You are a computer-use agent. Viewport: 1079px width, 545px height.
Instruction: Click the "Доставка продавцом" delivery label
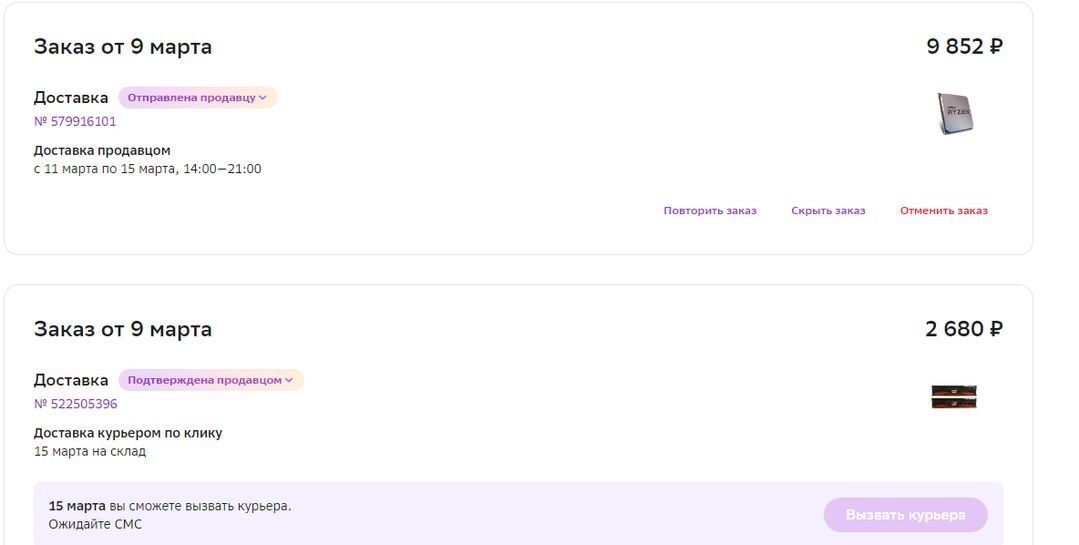[102, 151]
